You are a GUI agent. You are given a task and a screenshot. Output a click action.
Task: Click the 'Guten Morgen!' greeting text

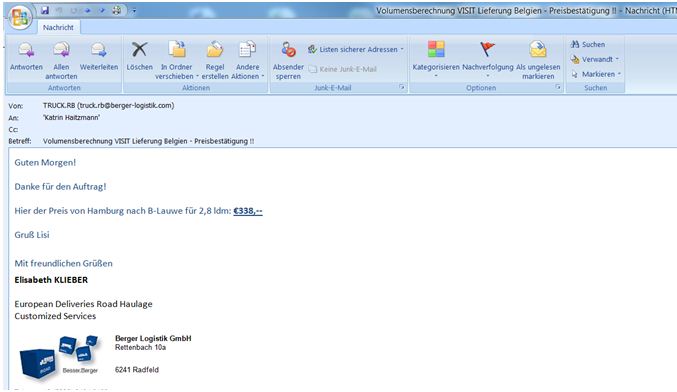pyautogui.click(x=45, y=162)
